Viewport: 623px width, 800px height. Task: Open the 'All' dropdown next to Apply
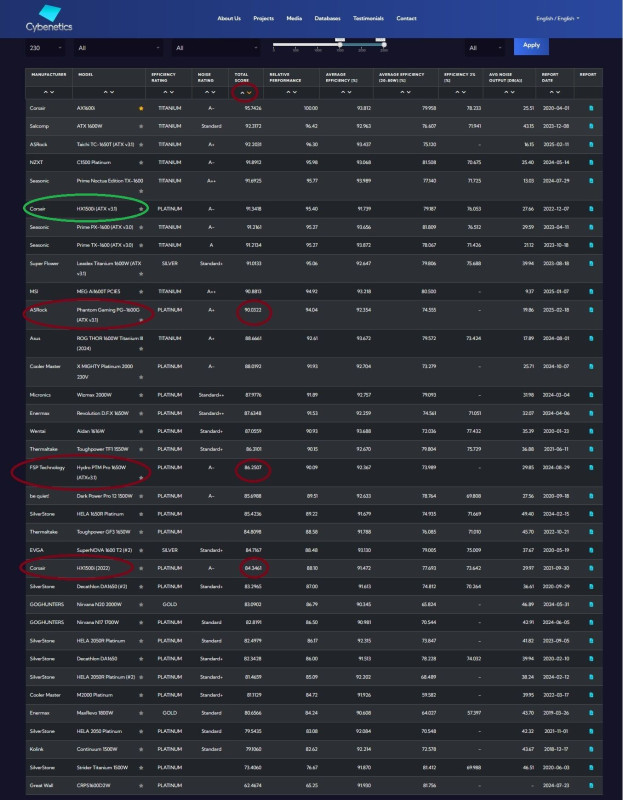[485, 48]
